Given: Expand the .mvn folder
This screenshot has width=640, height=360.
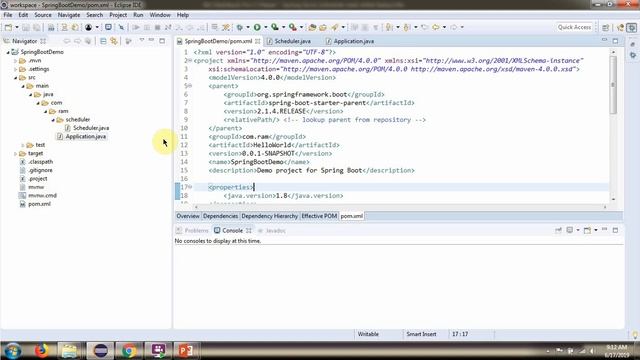Looking at the screenshot, I should pyautogui.click(x=16, y=61).
